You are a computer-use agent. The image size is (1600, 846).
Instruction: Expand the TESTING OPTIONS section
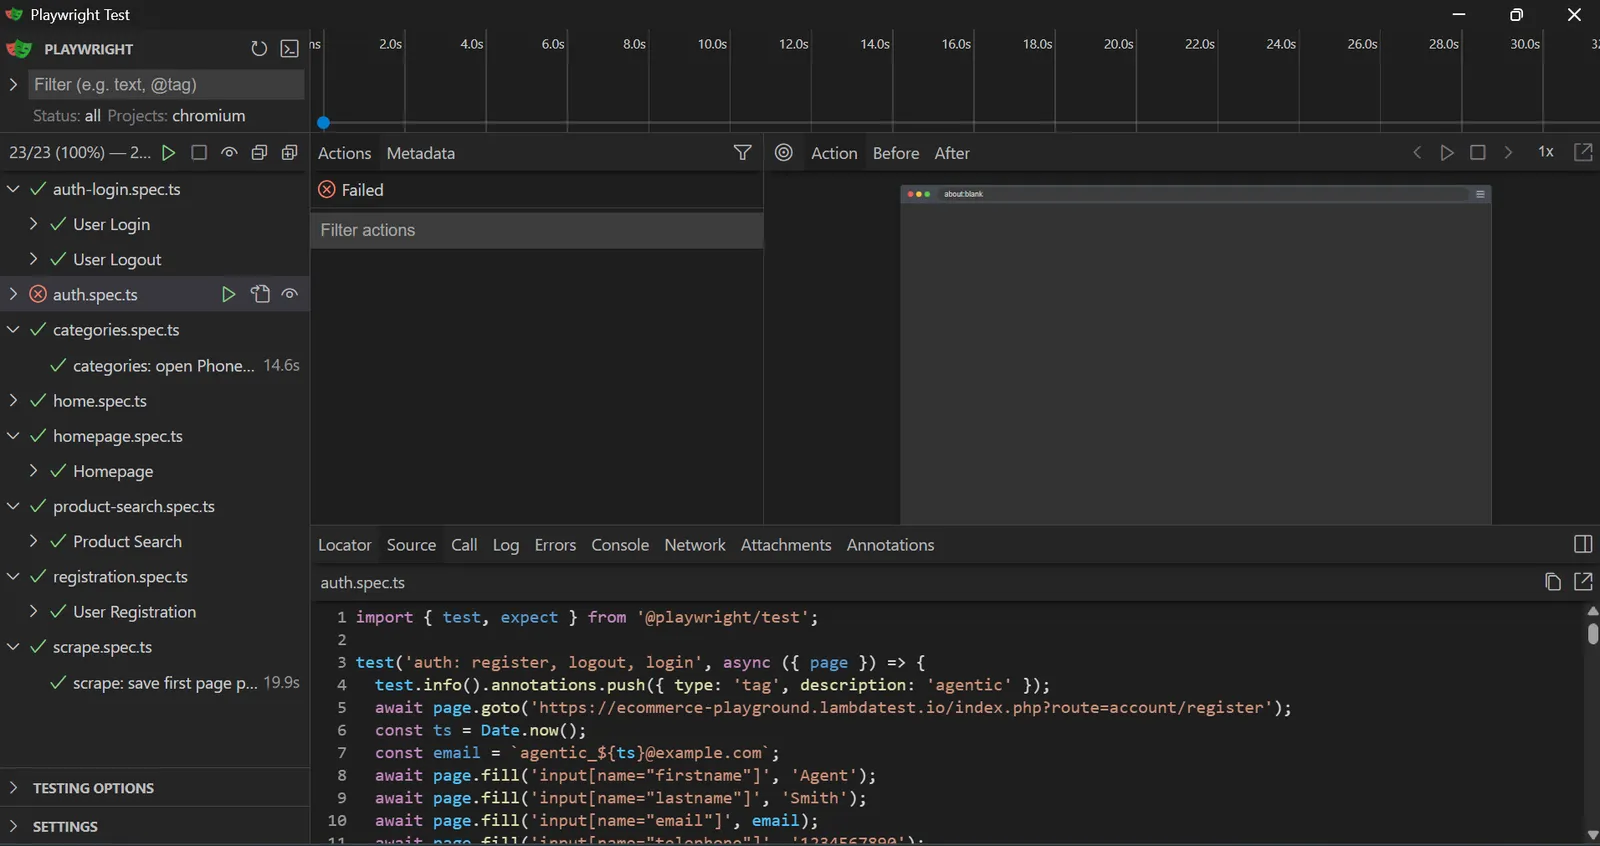coord(13,788)
